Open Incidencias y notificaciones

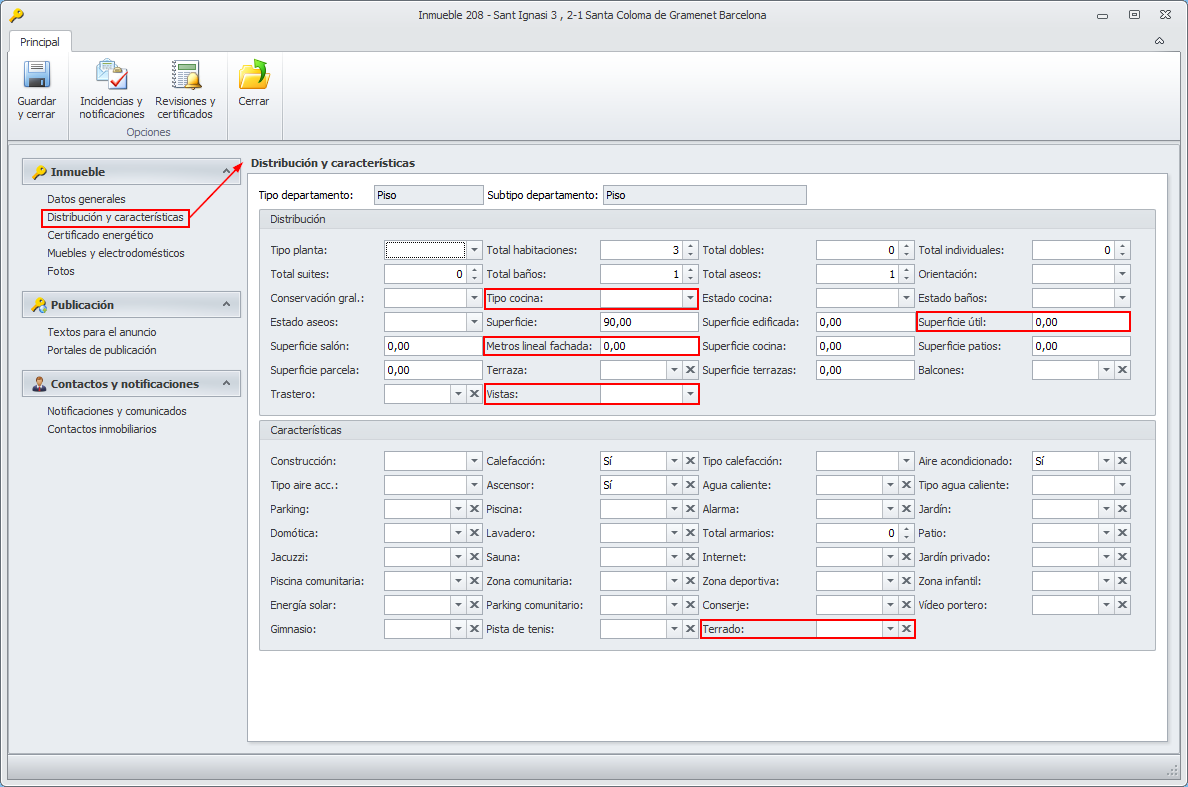[x=111, y=76]
